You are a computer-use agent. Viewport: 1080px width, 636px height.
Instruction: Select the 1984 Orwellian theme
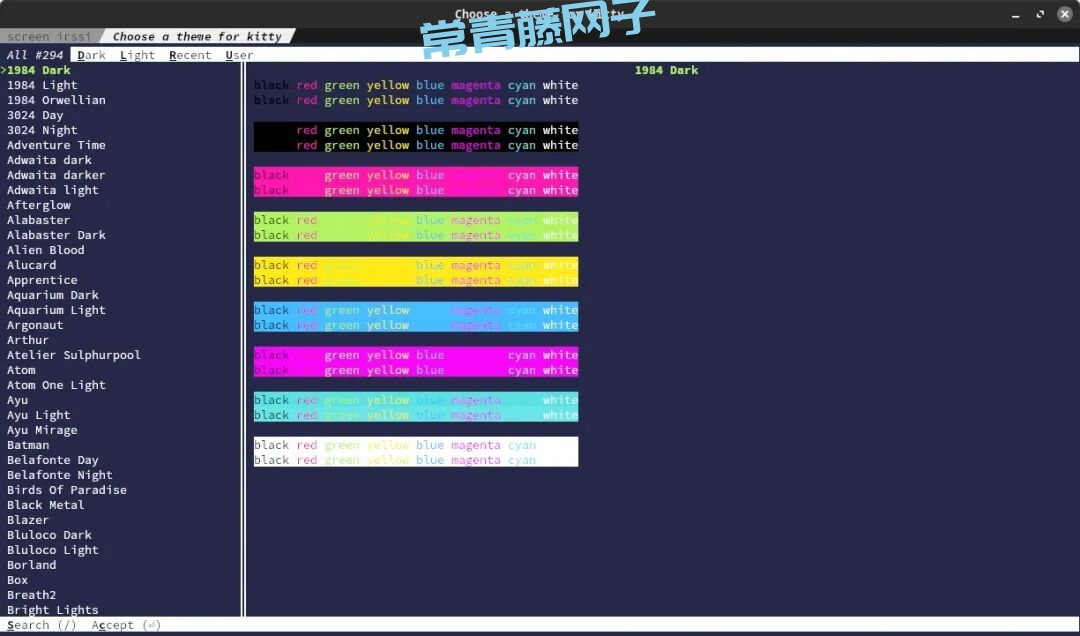(56, 100)
